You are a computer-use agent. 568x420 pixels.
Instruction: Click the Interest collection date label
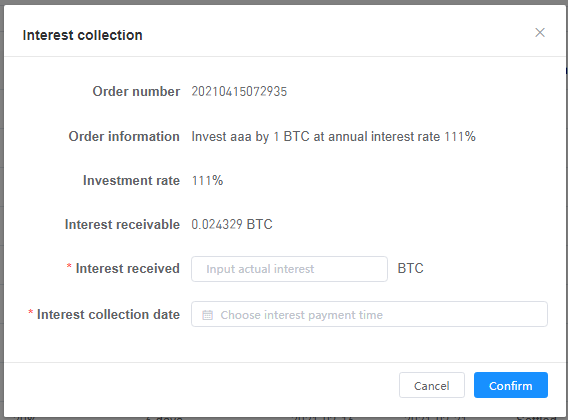(108, 314)
